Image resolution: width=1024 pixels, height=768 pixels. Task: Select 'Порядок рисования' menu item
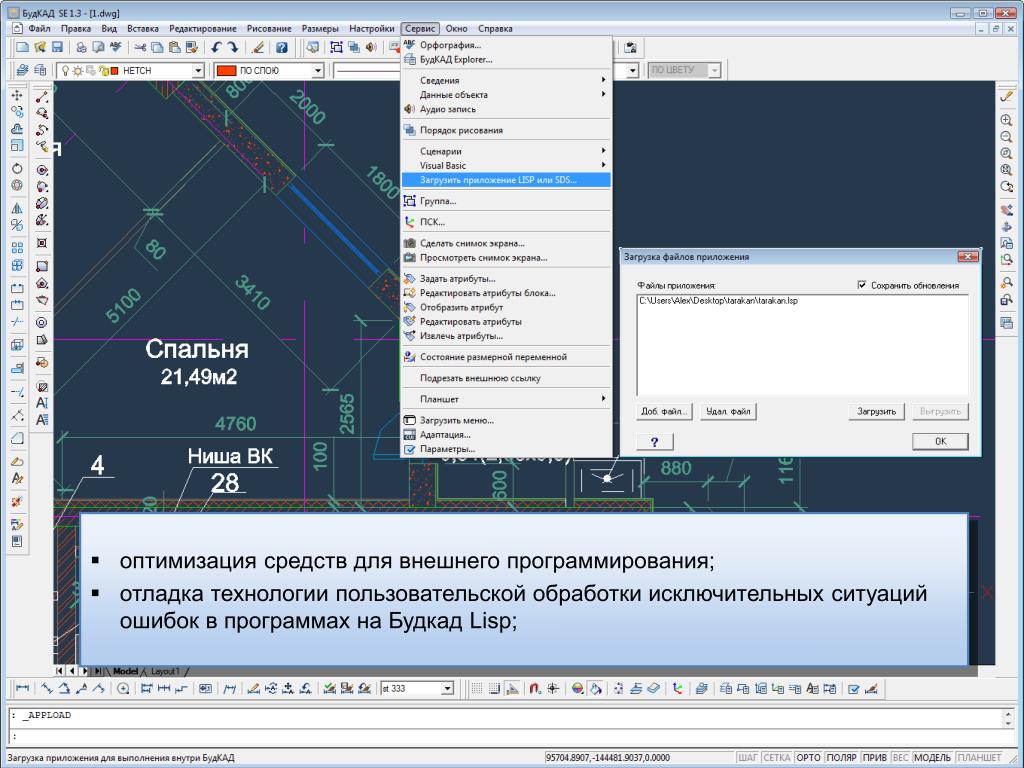506,130
